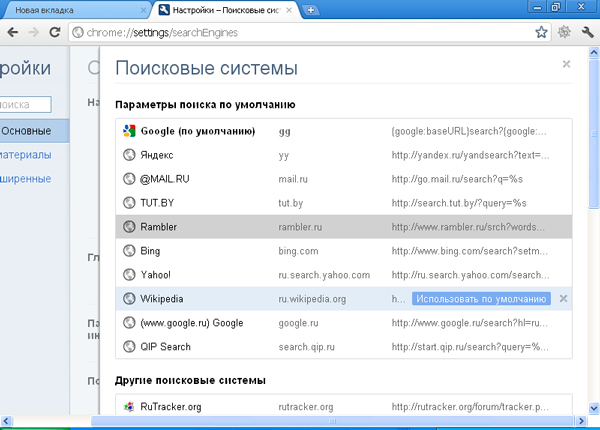Select the Настройки – Поисковые системы tab
Viewport: 600px width, 430px height.
tap(225, 10)
